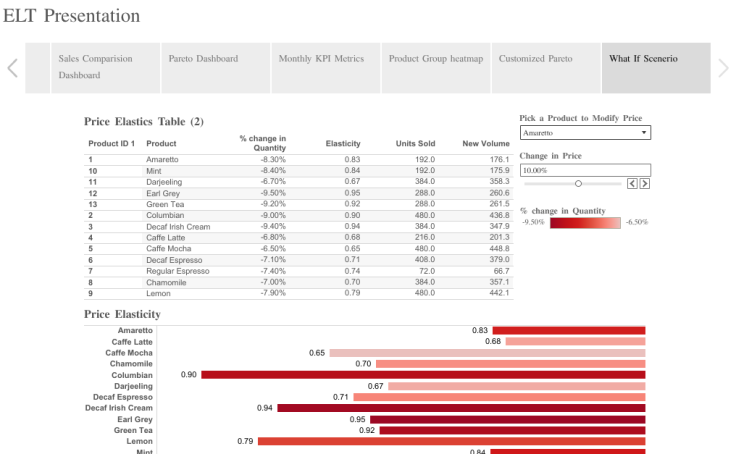Increase price change with right stepper arrow
The image size is (736, 454).
[x=645, y=183]
